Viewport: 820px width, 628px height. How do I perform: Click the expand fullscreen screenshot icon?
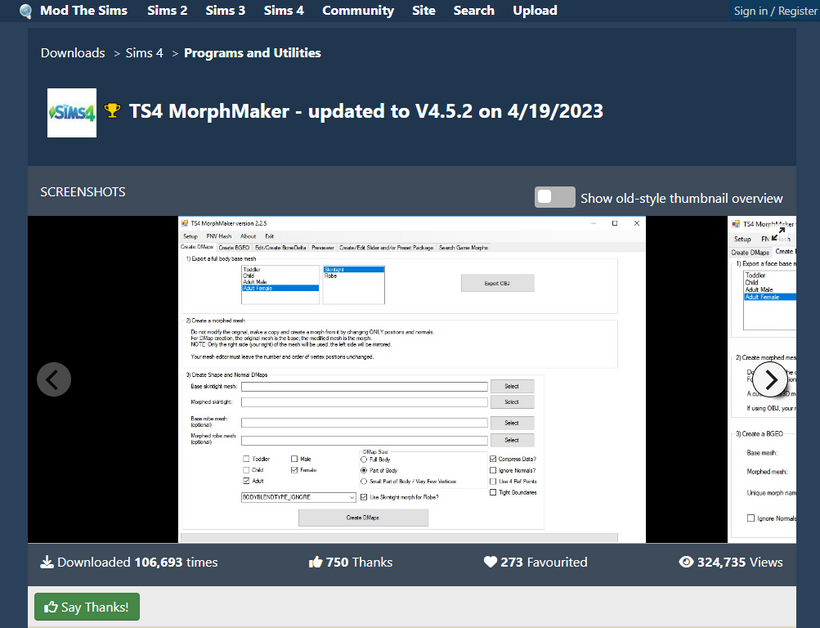coord(776,236)
